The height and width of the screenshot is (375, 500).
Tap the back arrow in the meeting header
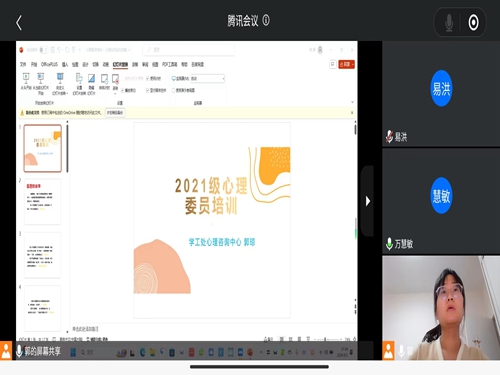click(x=19, y=23)
